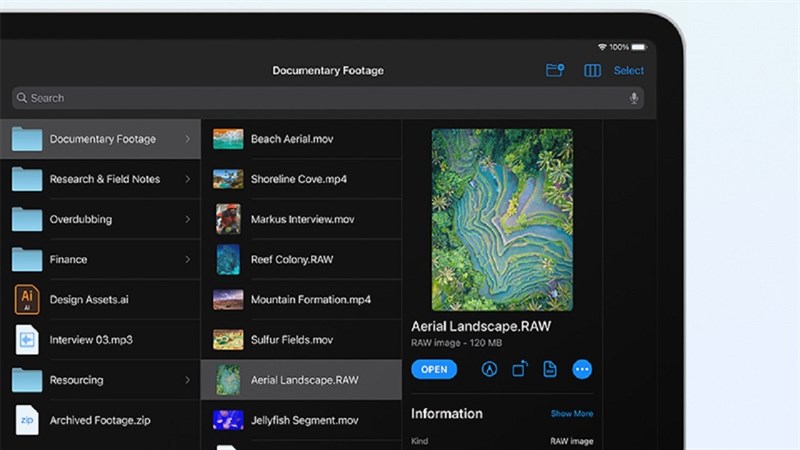
Task: Expand the Finance chevron
Action: [x=187, y=259]
